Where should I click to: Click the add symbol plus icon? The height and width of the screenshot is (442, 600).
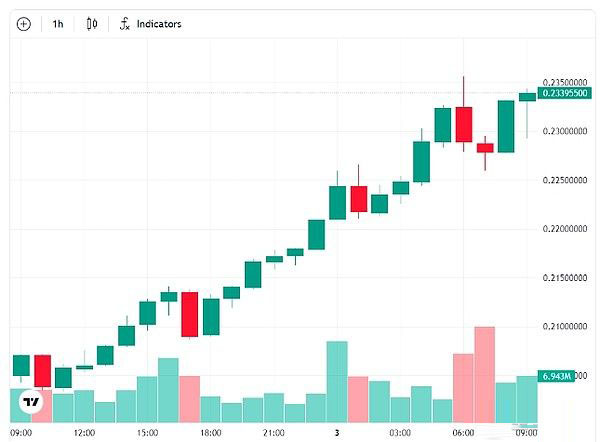click(24, 23)
